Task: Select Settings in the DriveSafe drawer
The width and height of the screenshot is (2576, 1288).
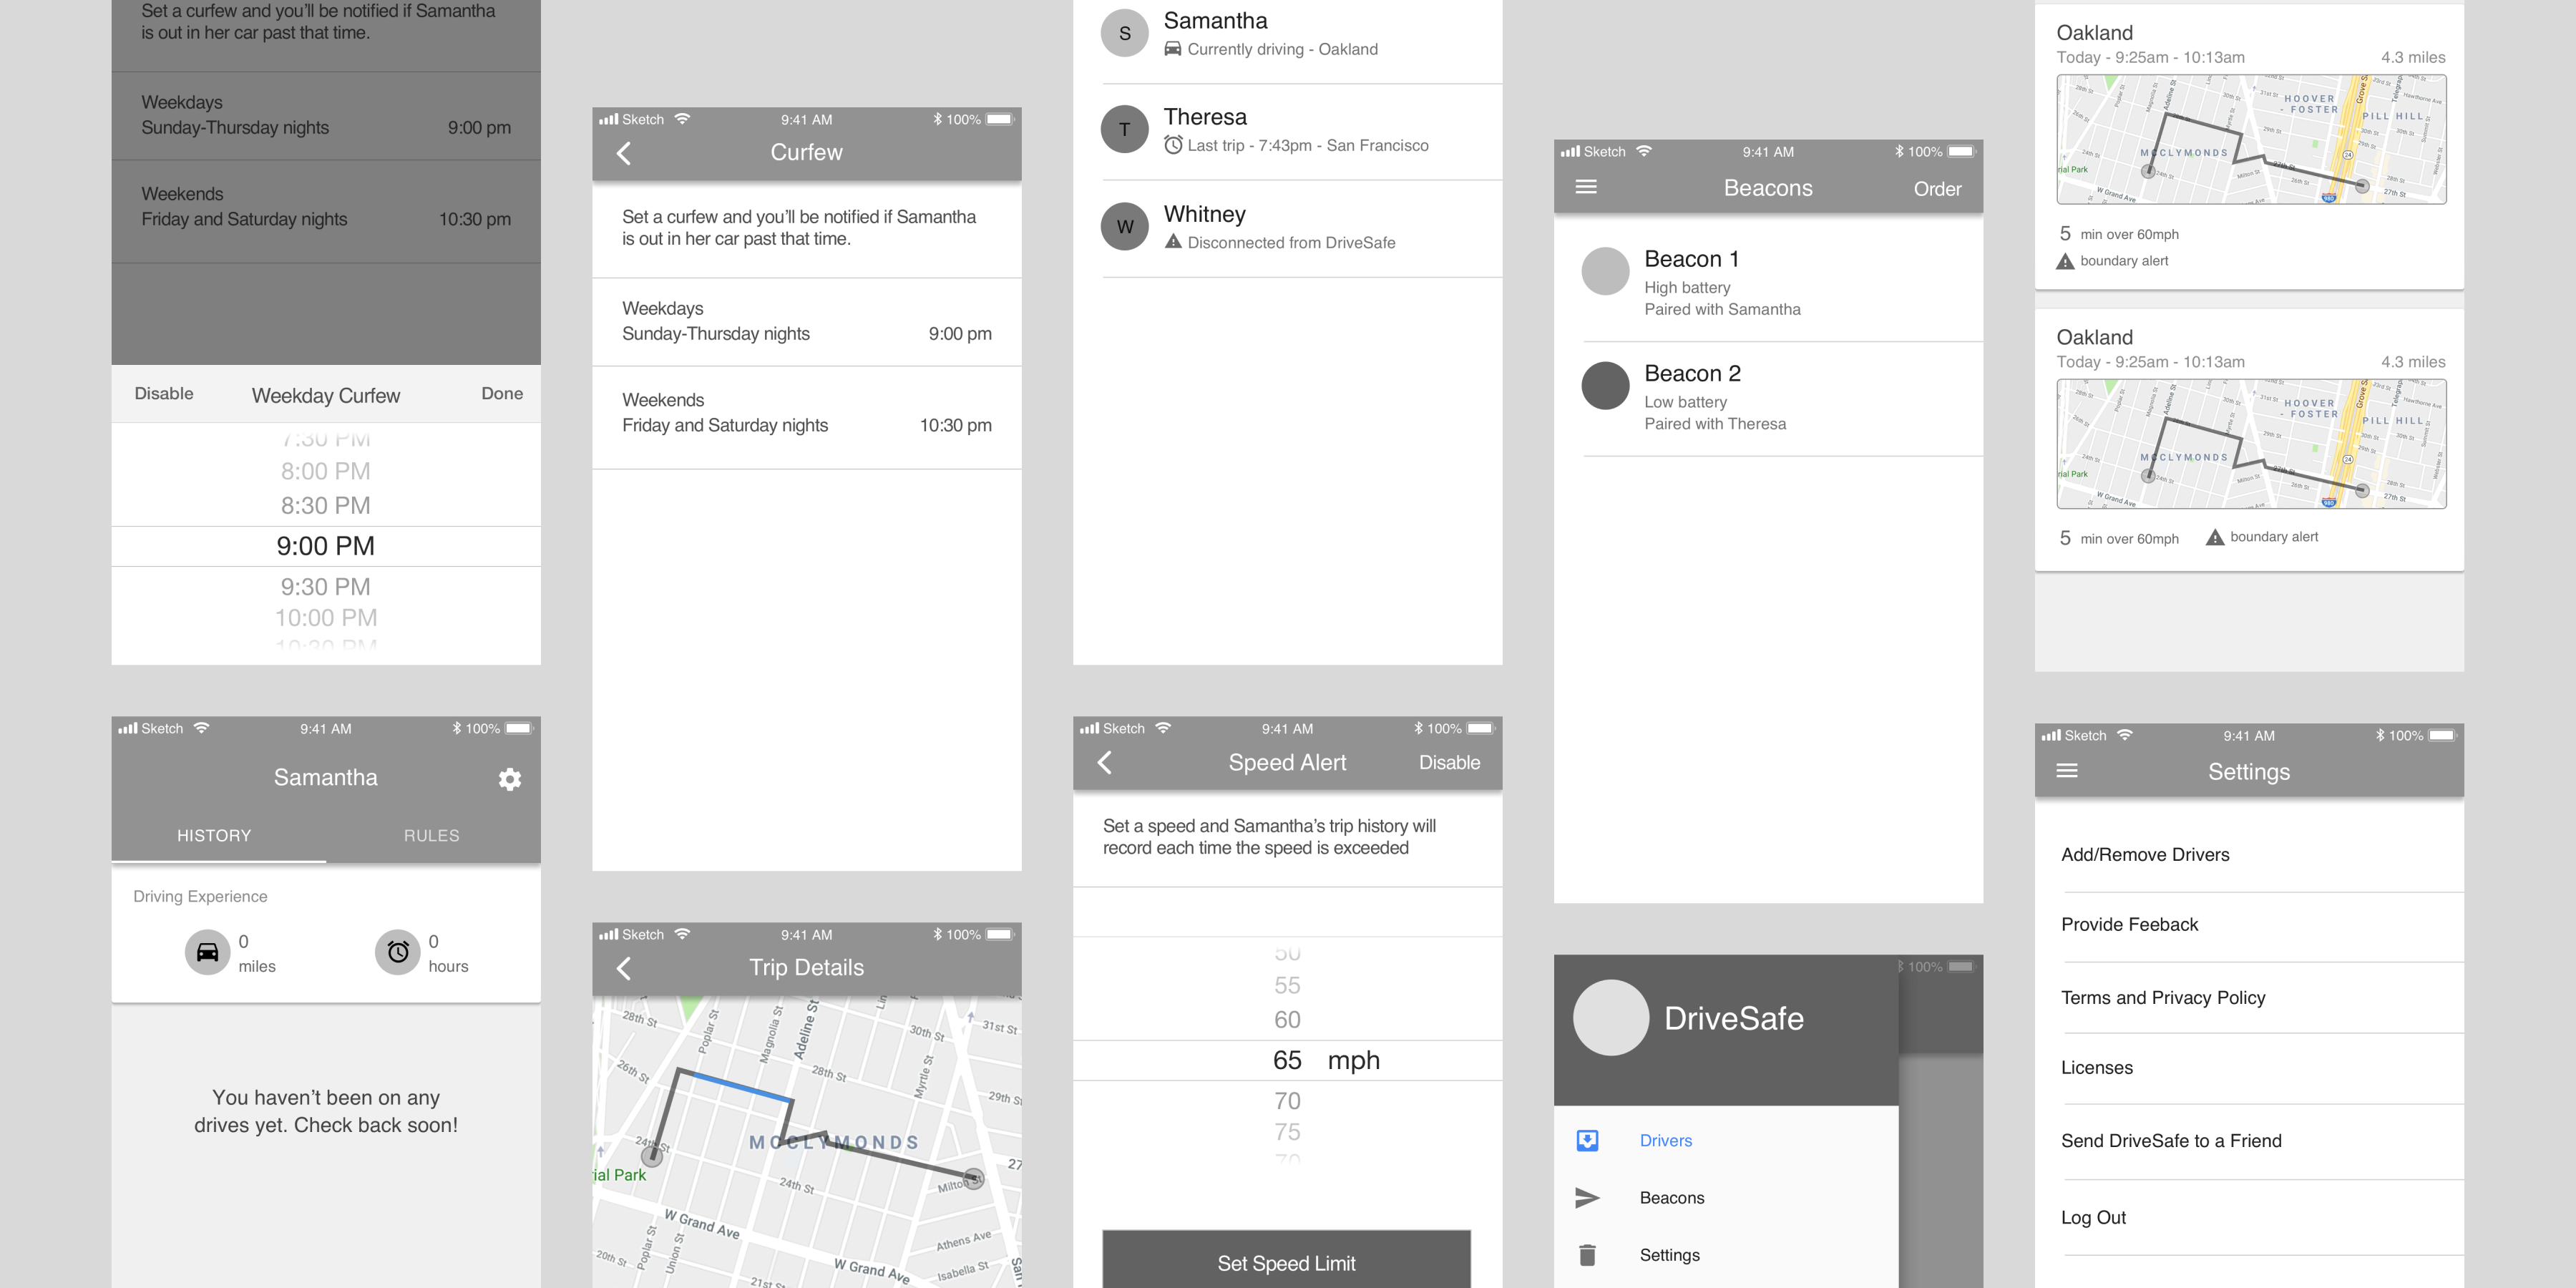Action: 1726,1255
